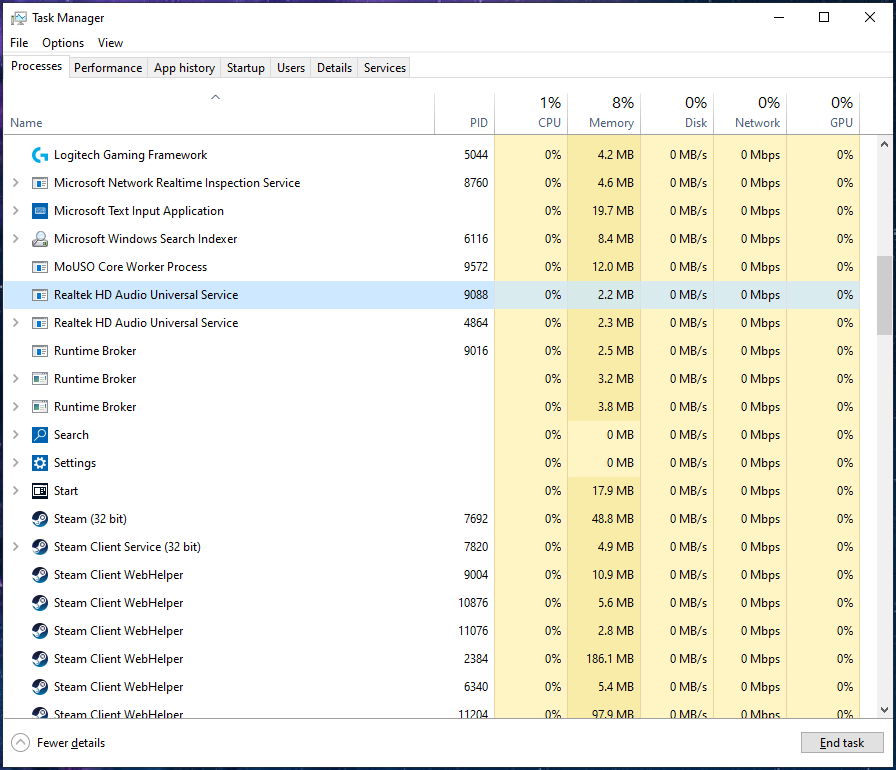896x770 pixels.
Task: Expand Microsoft Text Input Application
Action: click(16, 211)
